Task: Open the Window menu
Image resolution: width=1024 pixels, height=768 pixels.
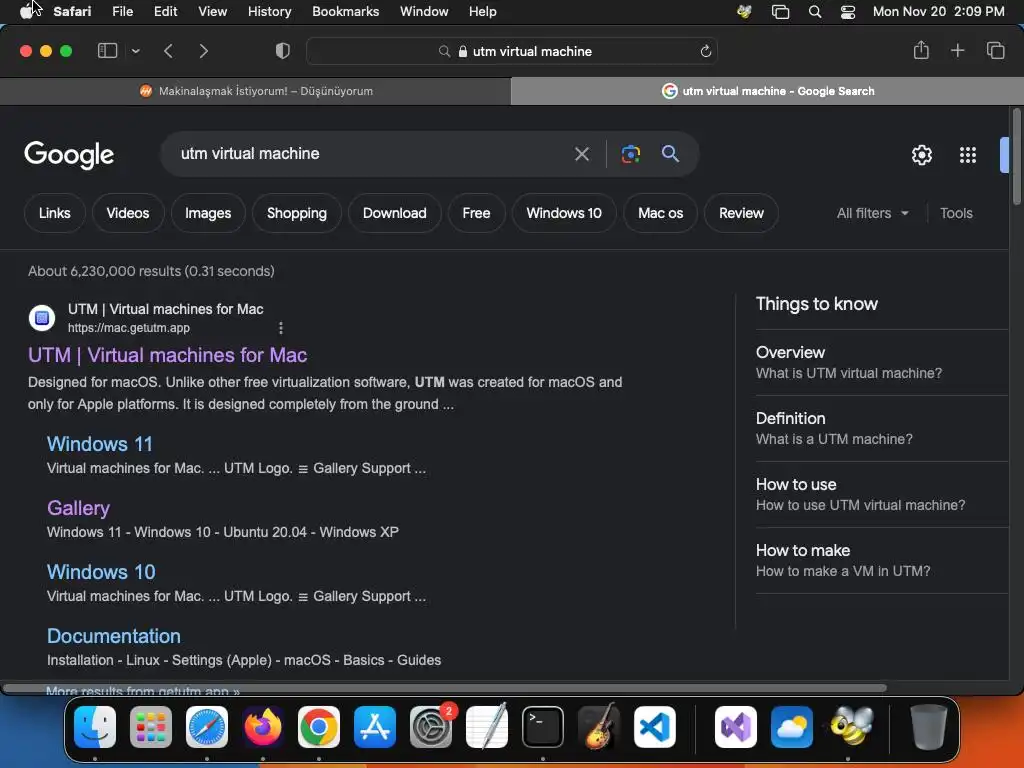Action: pyautogui.click(x=424, y=11)
